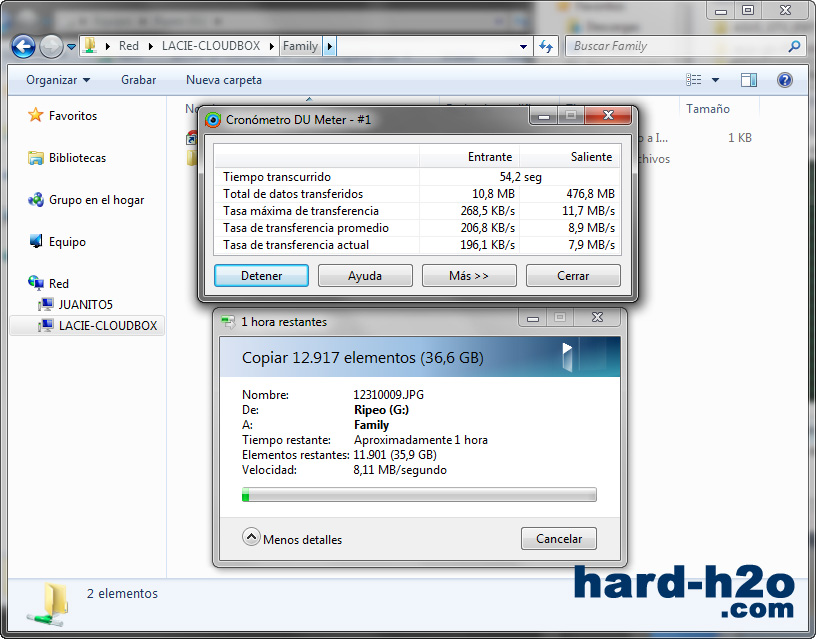
Task: Click the DU Meter title bar icon
Action: pos(213,120)
